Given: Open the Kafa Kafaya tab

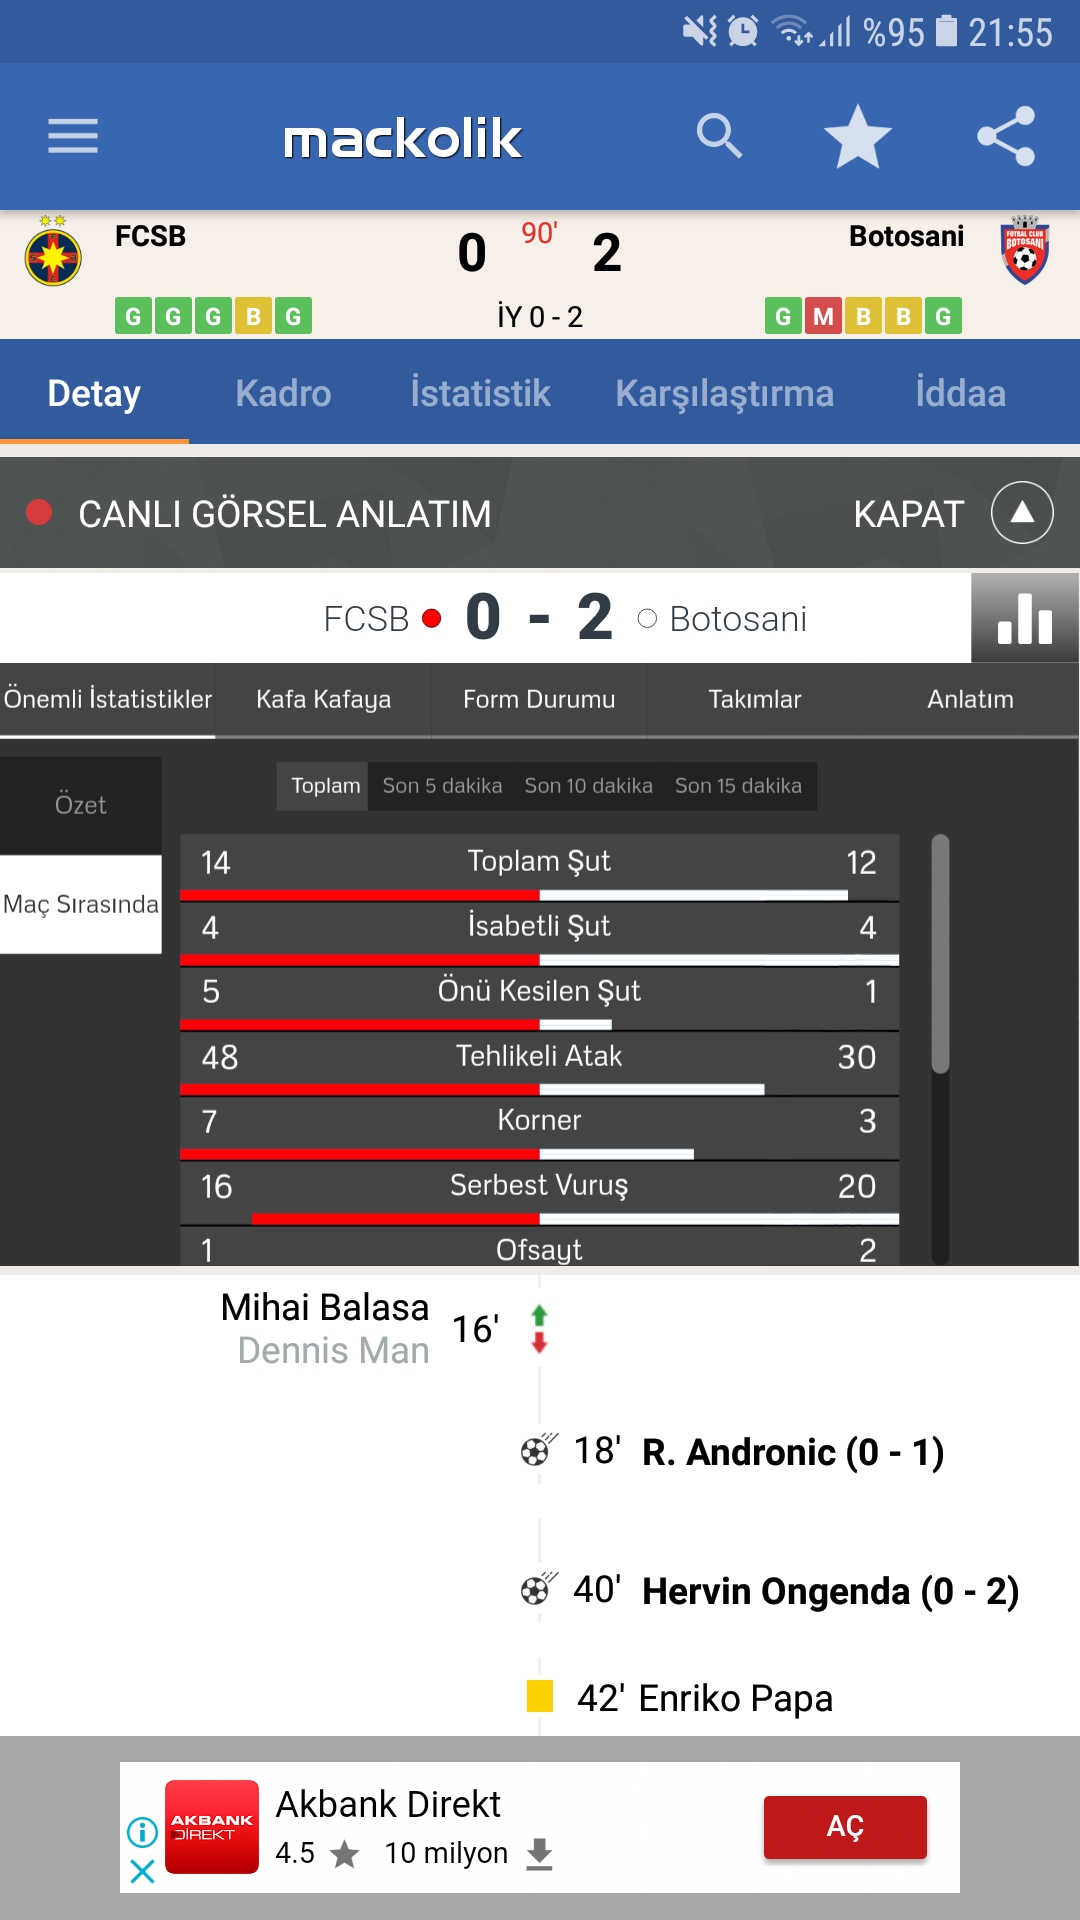Looking at the screenshot, I should tap(323, 699).
